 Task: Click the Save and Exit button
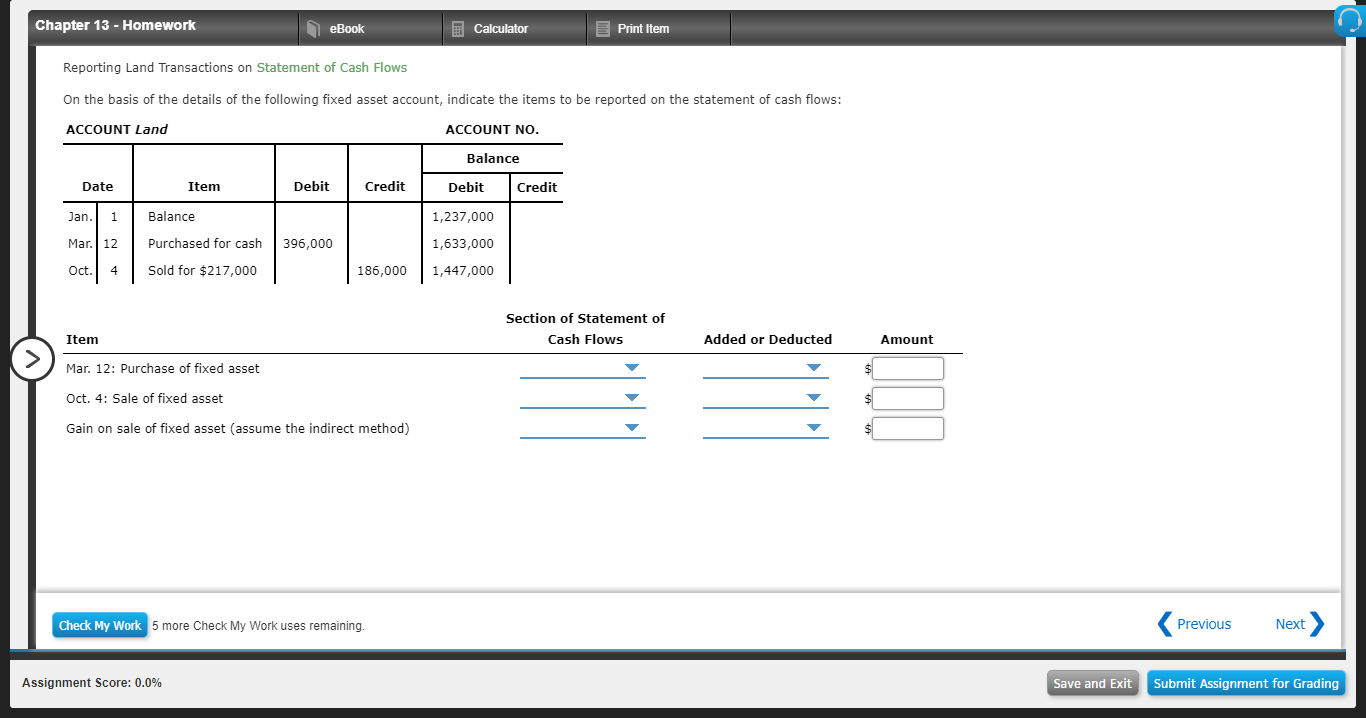tap(1092, 683)
